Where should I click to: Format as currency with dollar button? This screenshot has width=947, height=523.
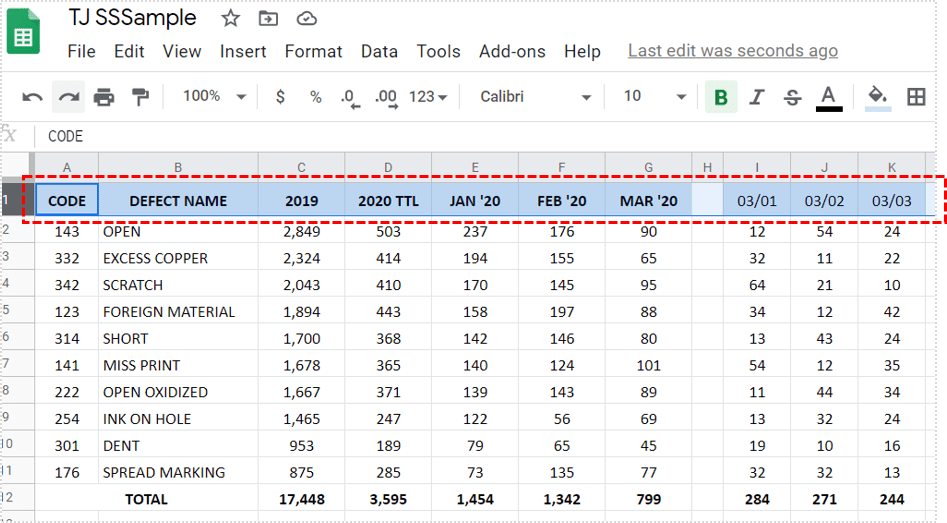click(x=280, y=97)
